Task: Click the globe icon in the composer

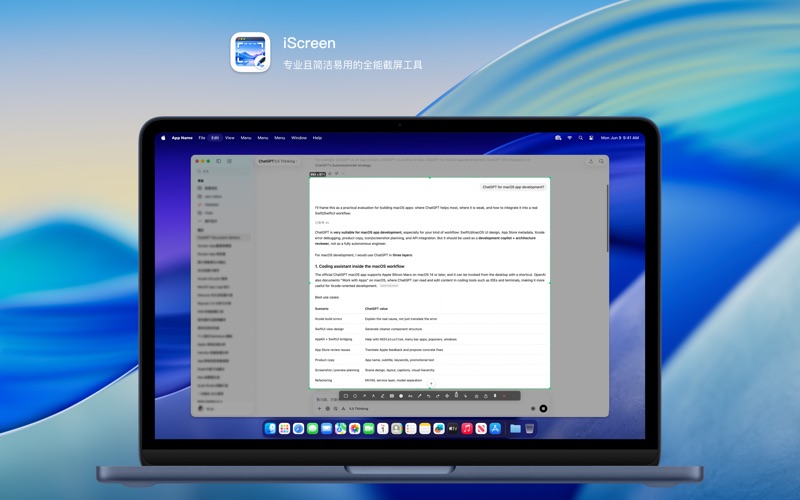Action: (x=328, y=409)
